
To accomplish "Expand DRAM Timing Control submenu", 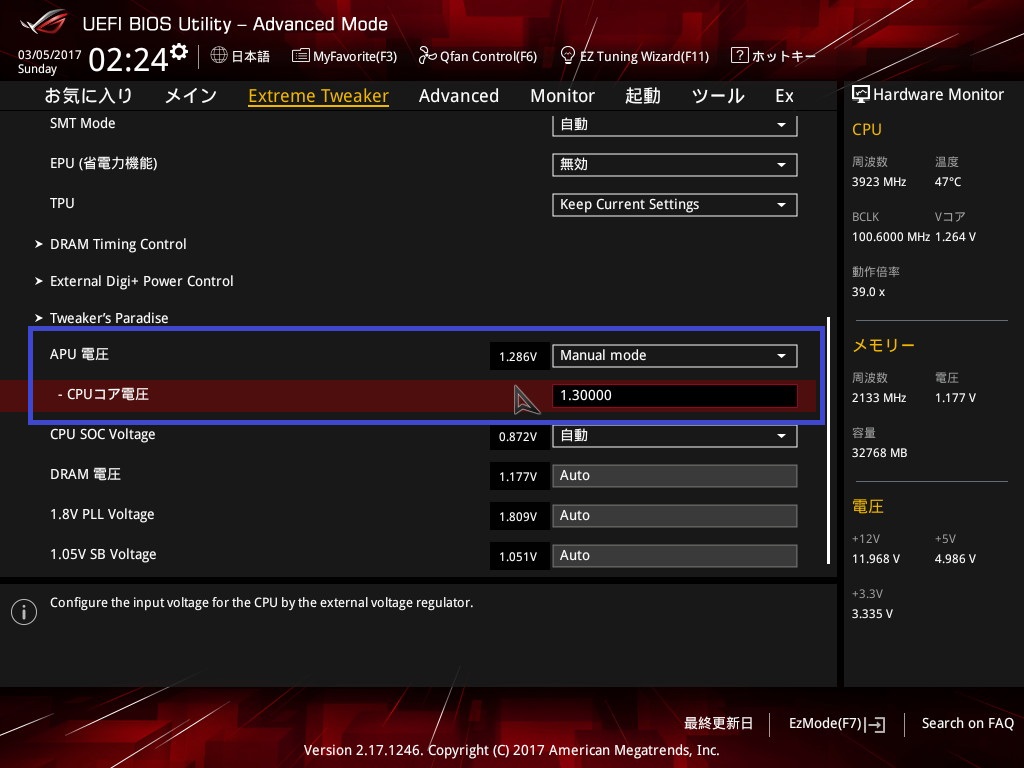I will pos(111,244).
